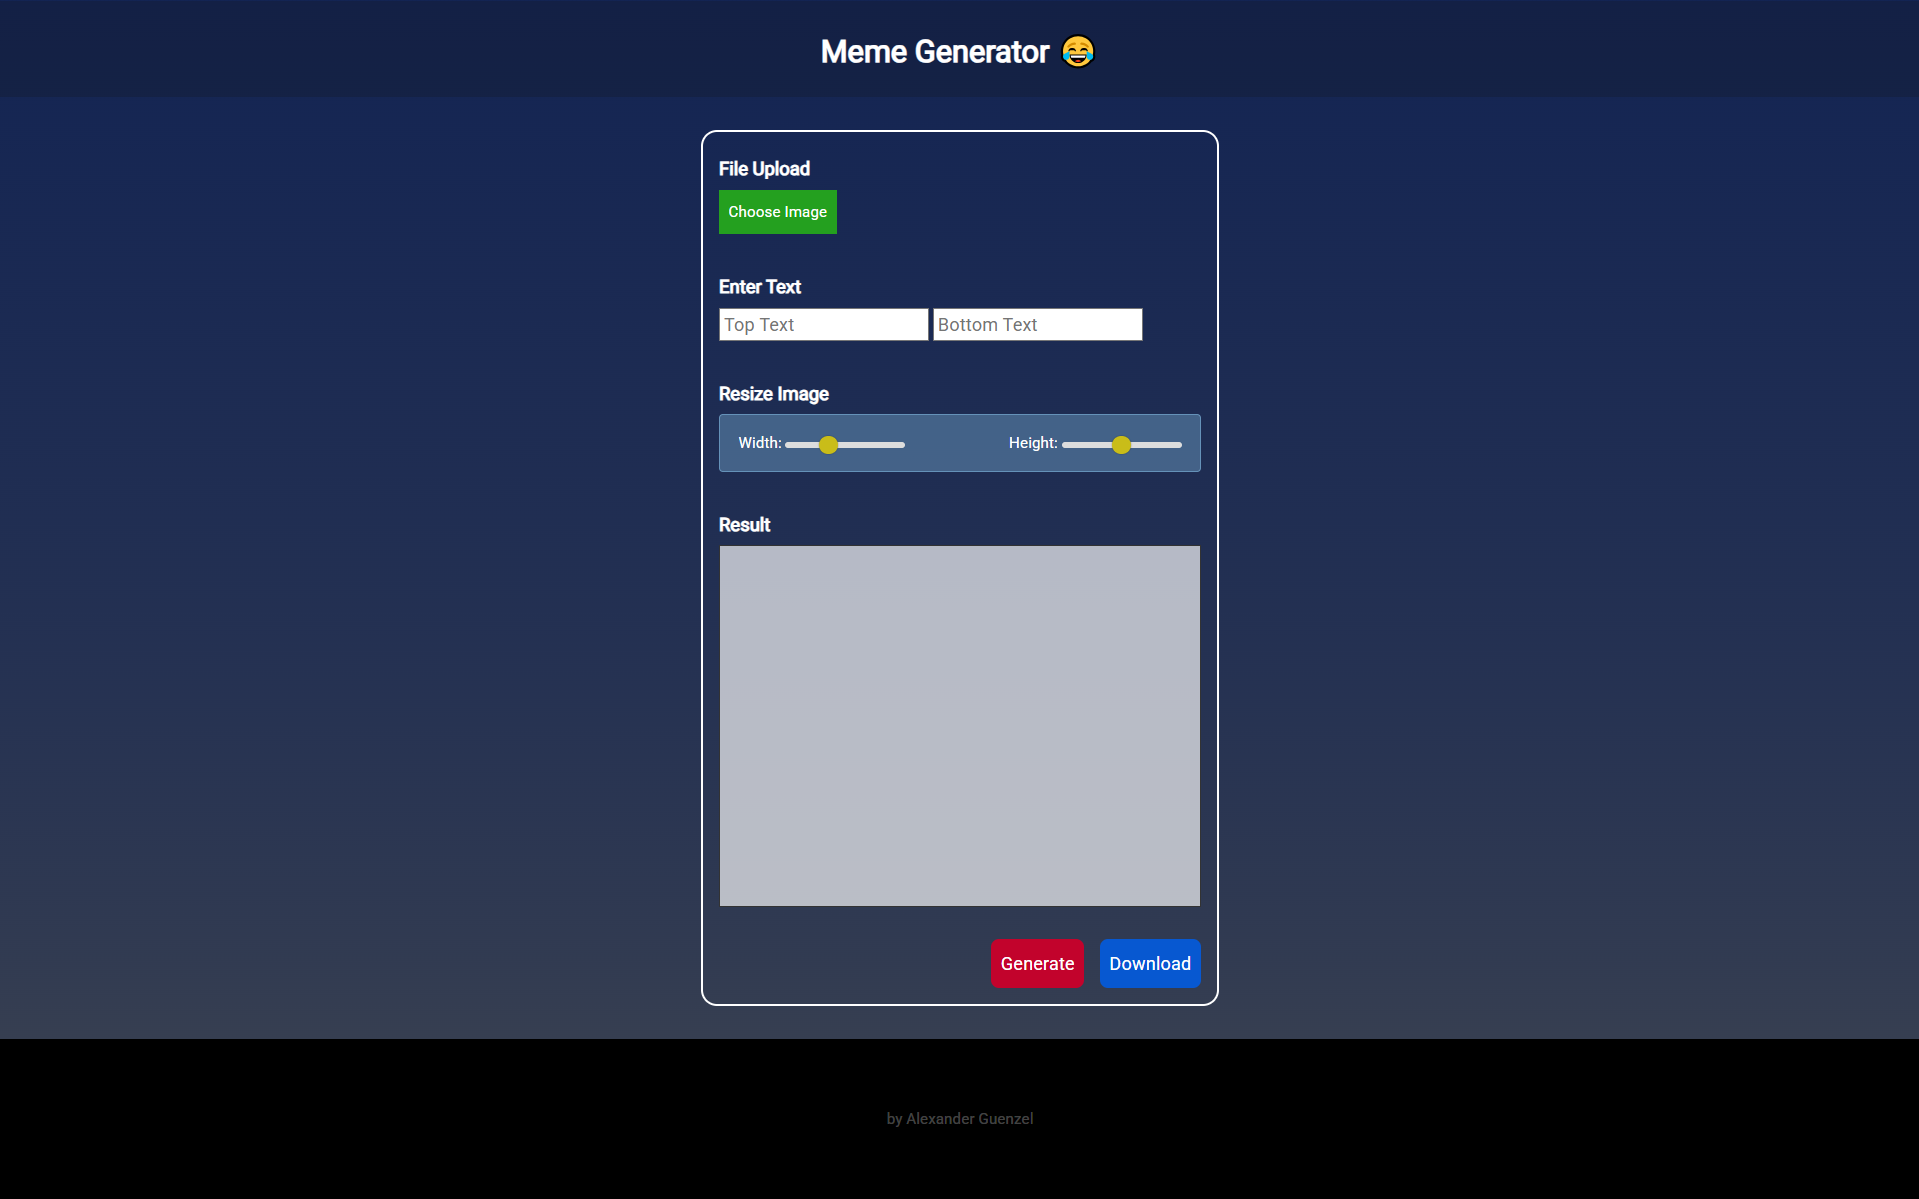Click the Meme Generator page title

pos(934,52)
